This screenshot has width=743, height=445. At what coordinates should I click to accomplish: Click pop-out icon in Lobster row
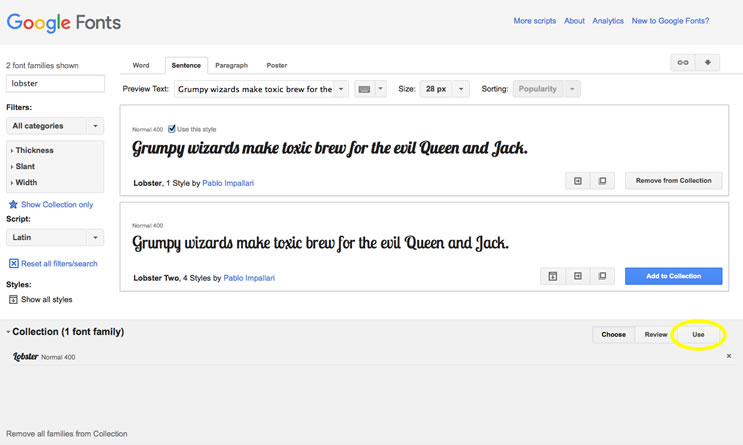602,181
